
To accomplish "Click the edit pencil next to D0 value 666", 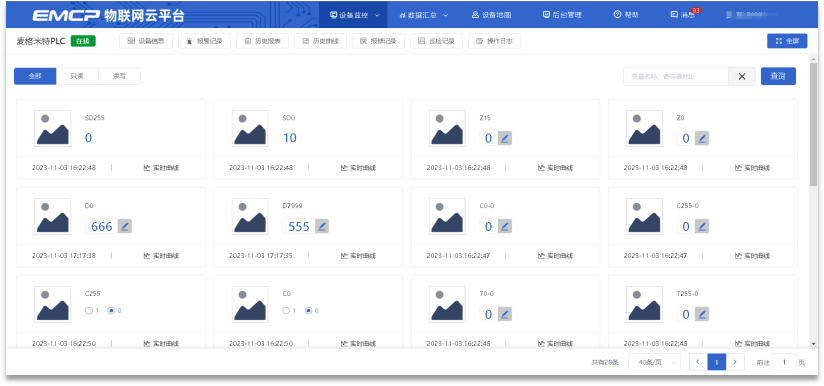I will pos(125,226).
